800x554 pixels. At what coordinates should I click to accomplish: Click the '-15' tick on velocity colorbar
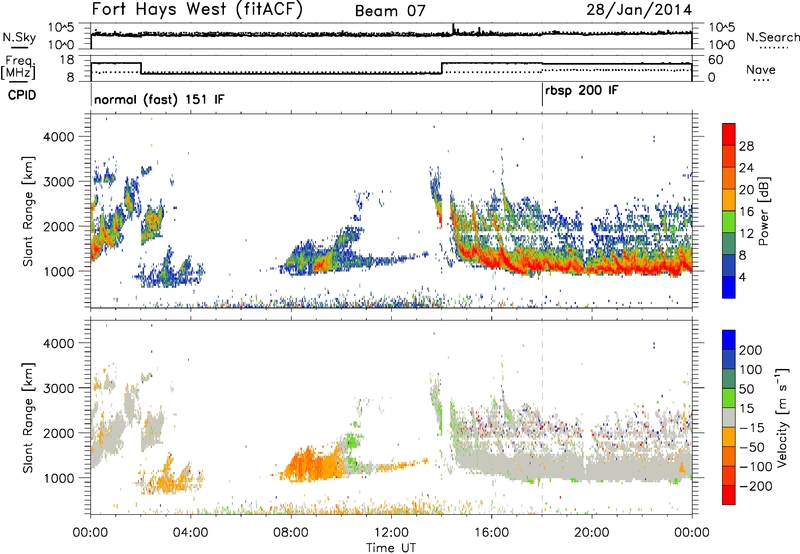point(752,427)
